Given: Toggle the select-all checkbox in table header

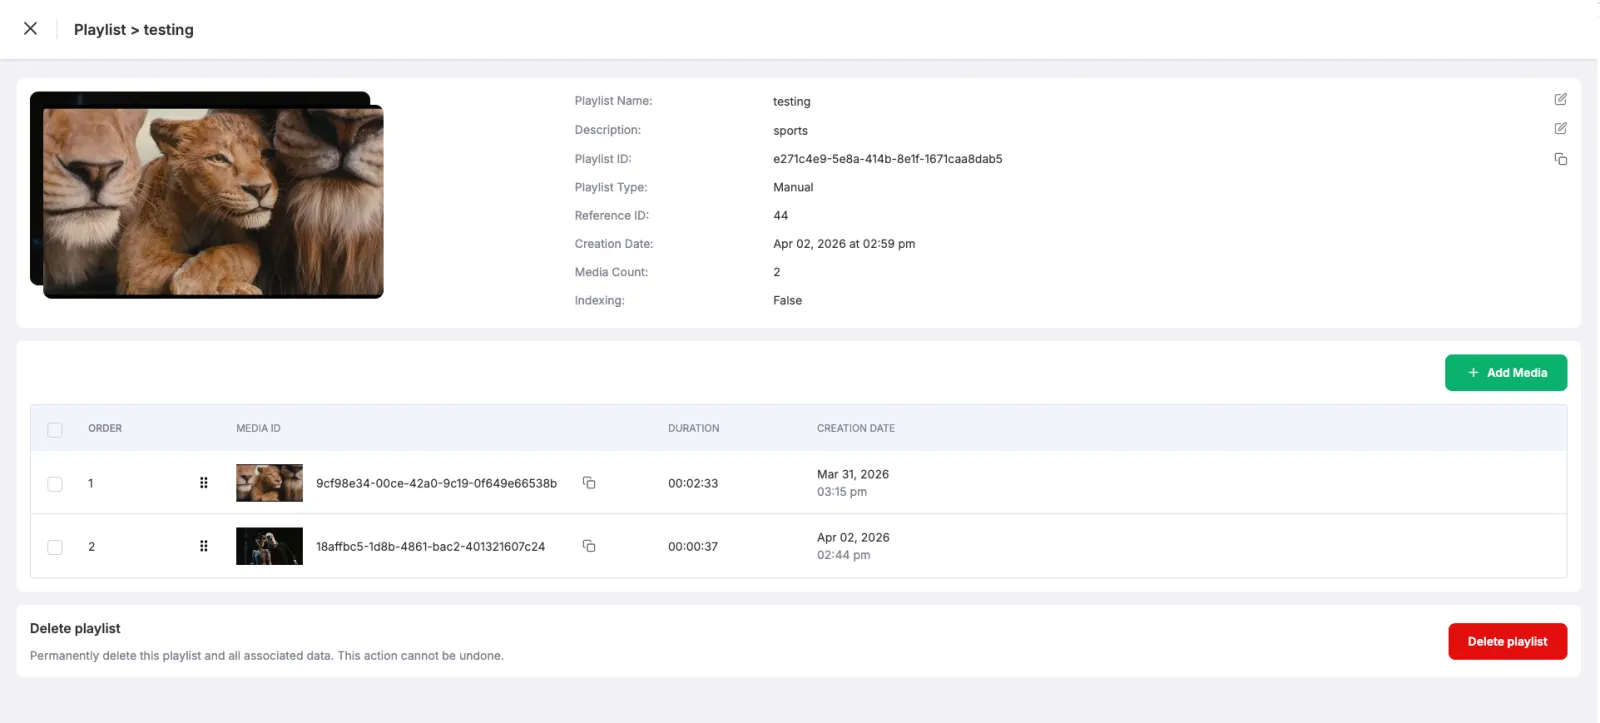Looking at the screenshot, I should (x=55, y=429).
